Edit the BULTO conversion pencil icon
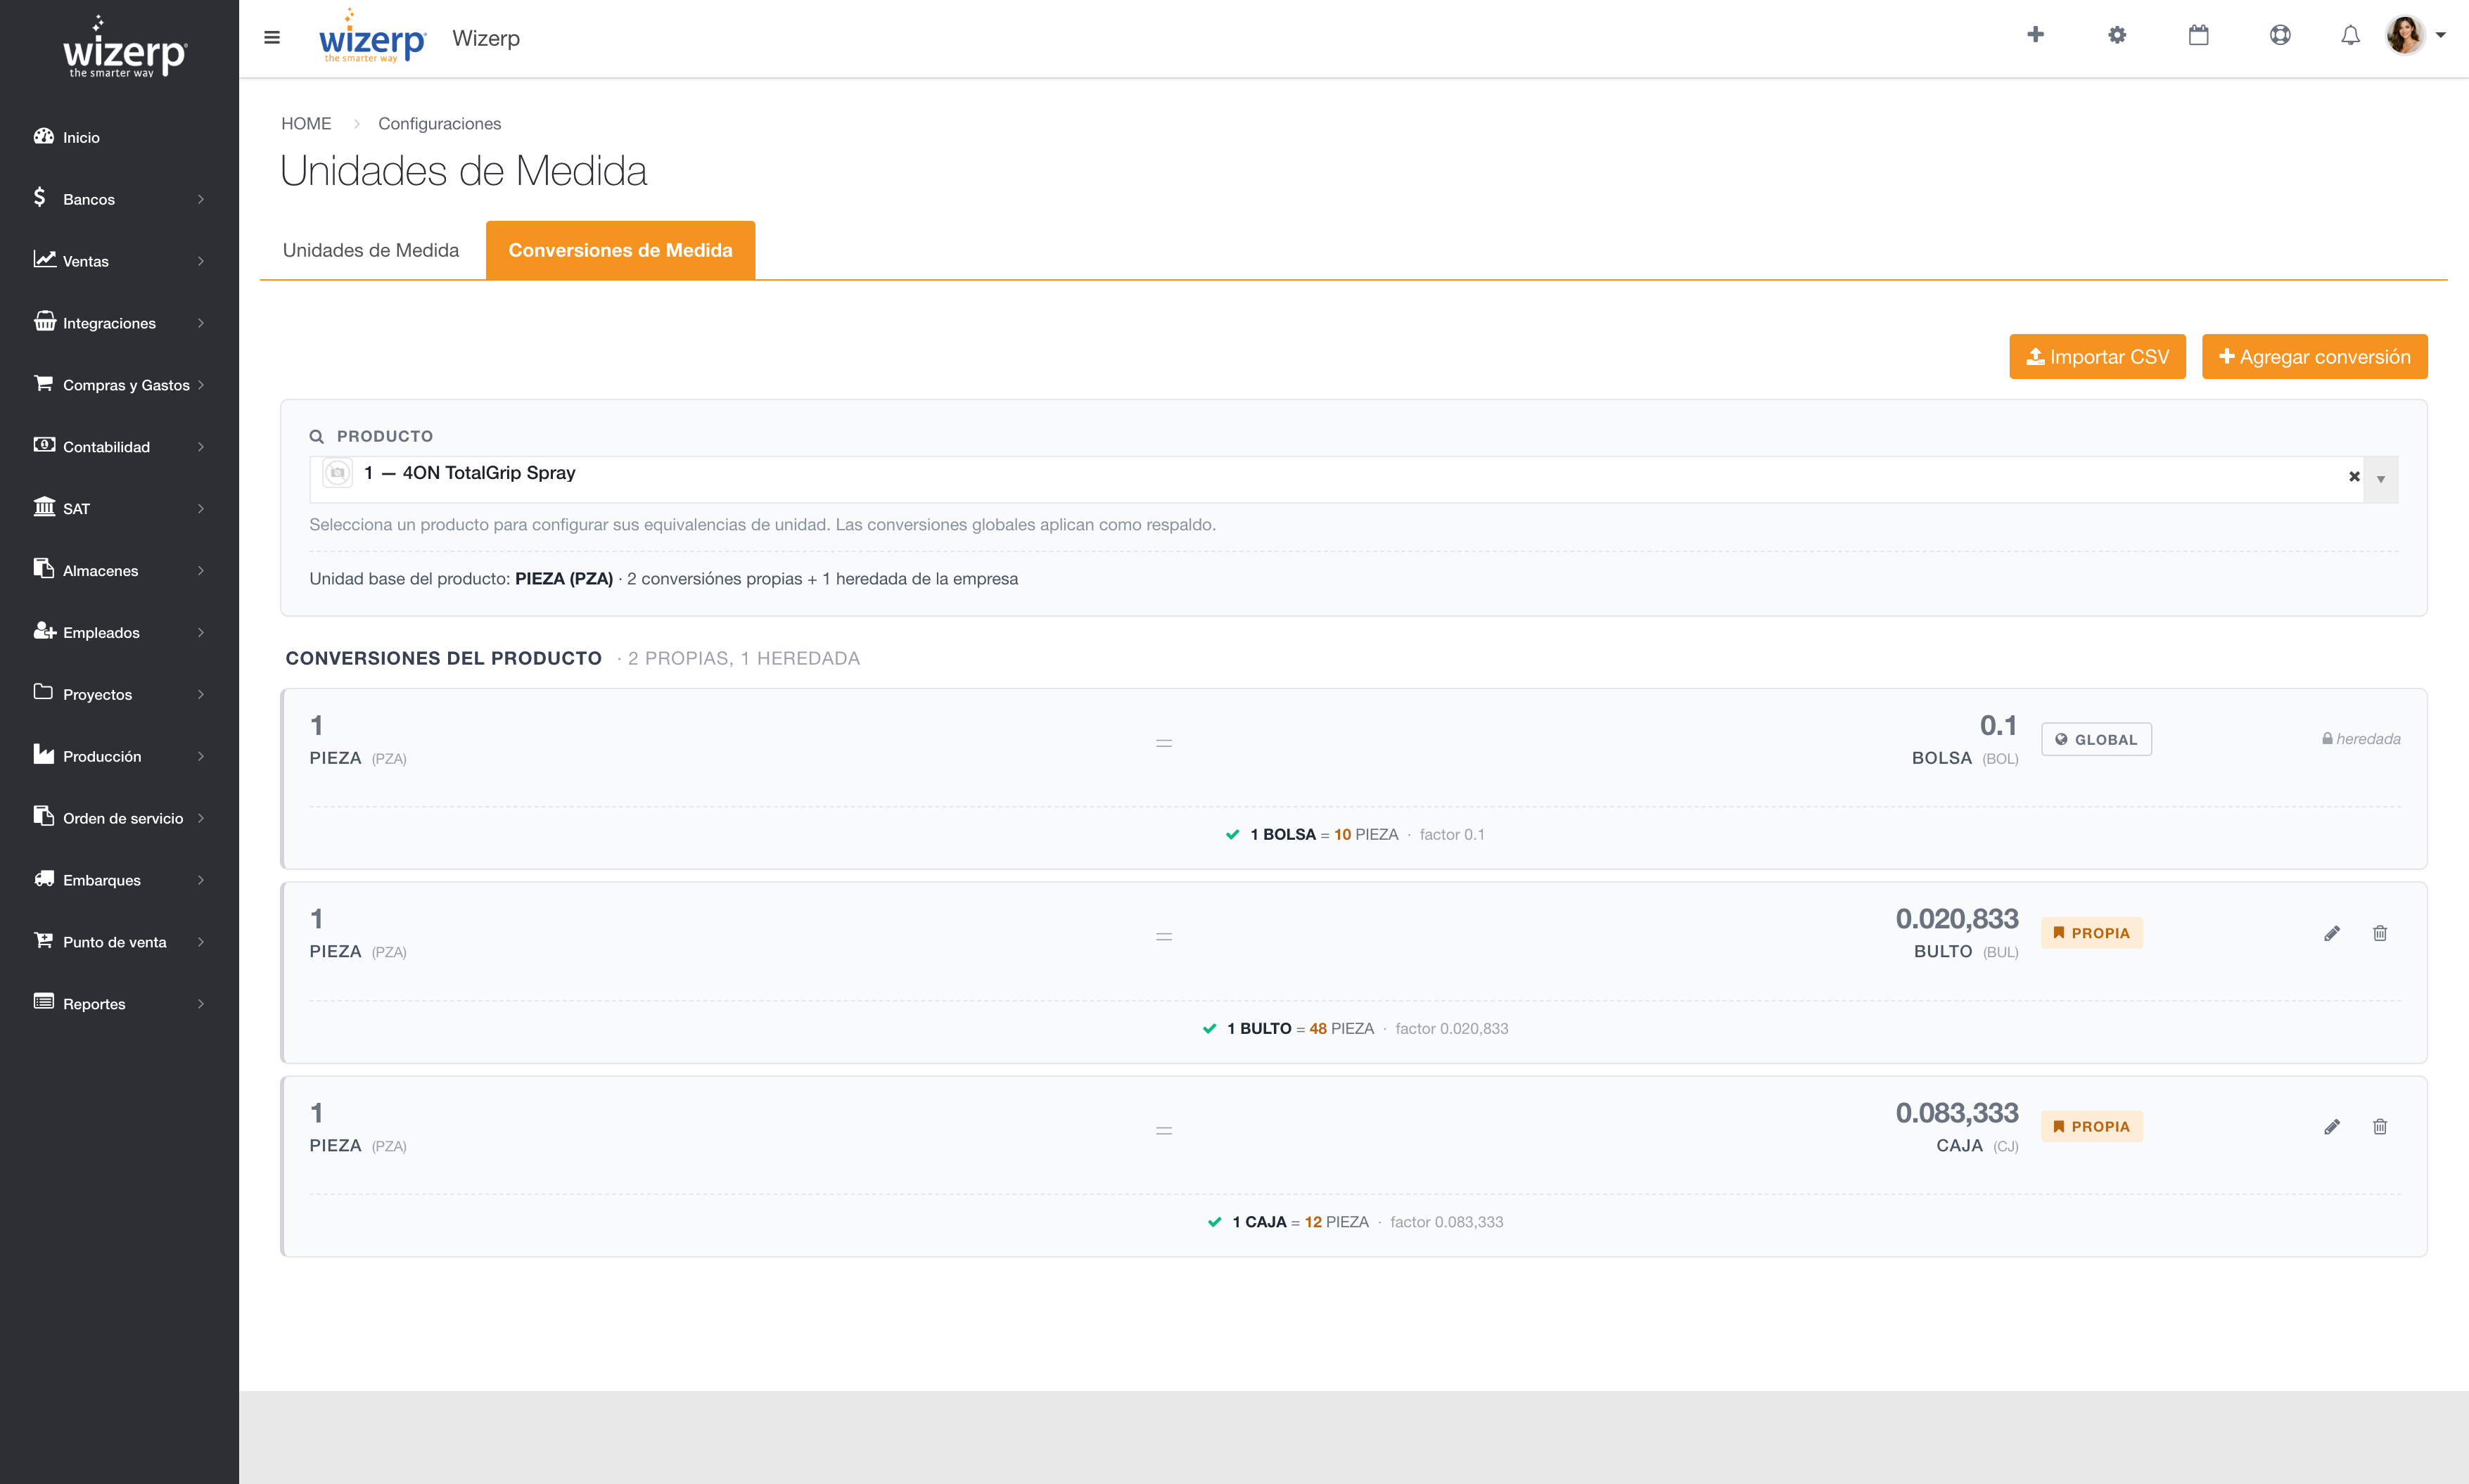This screenshot has width=2469, height=1484. (2332, 933)
